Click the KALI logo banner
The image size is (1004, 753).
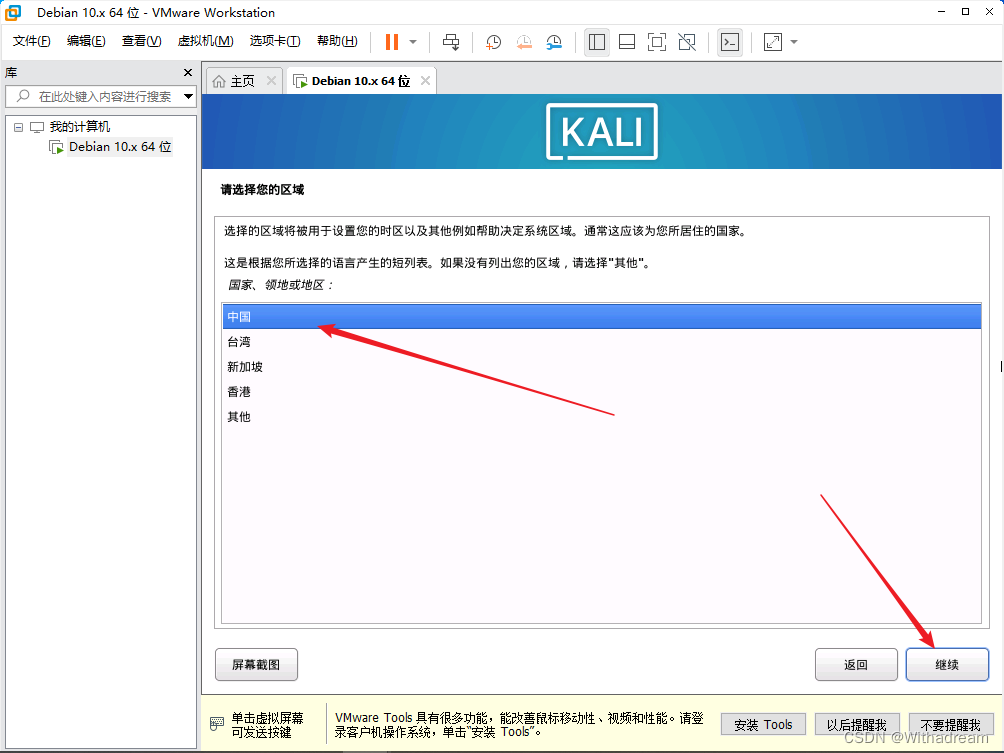tap(601, 131)
